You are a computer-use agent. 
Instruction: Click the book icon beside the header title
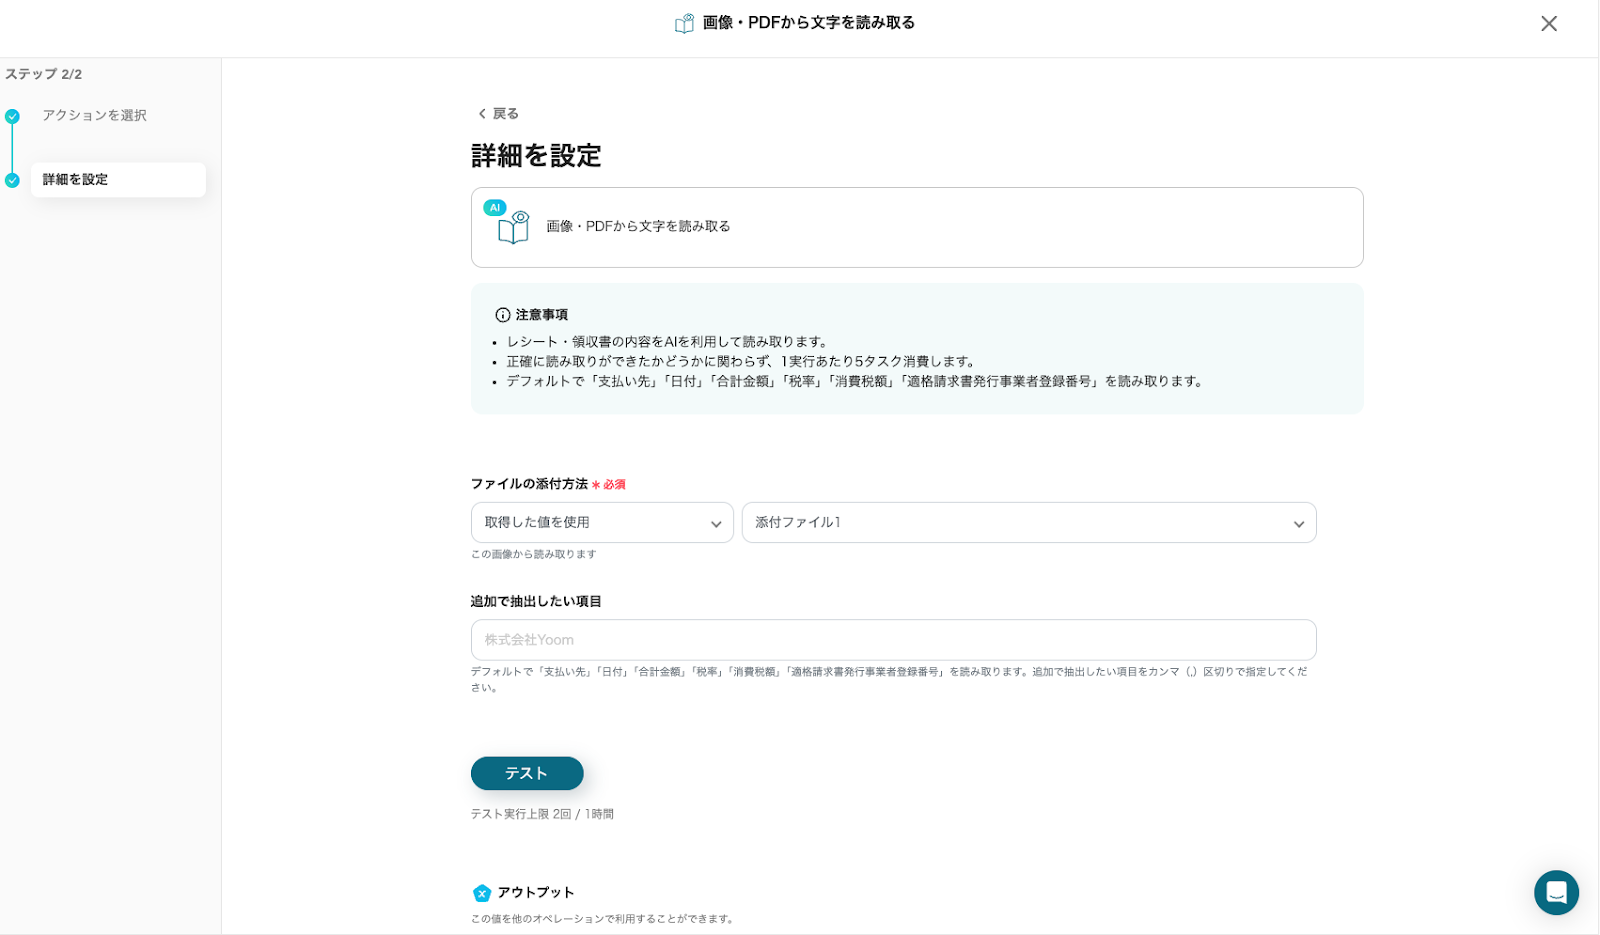(684, 23)
